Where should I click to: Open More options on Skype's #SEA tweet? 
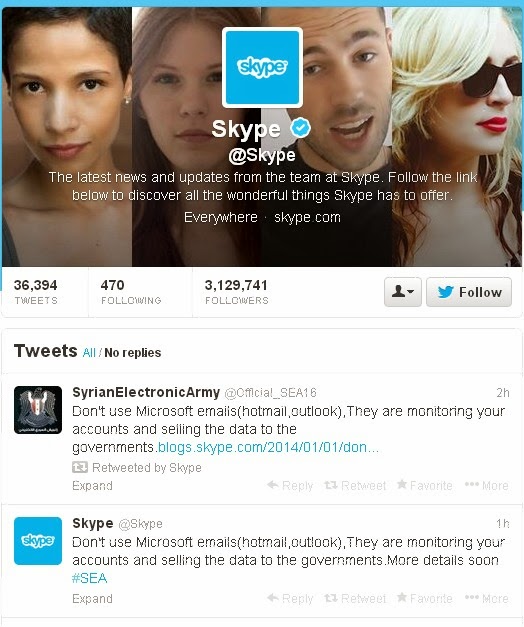tap(486, 598)
